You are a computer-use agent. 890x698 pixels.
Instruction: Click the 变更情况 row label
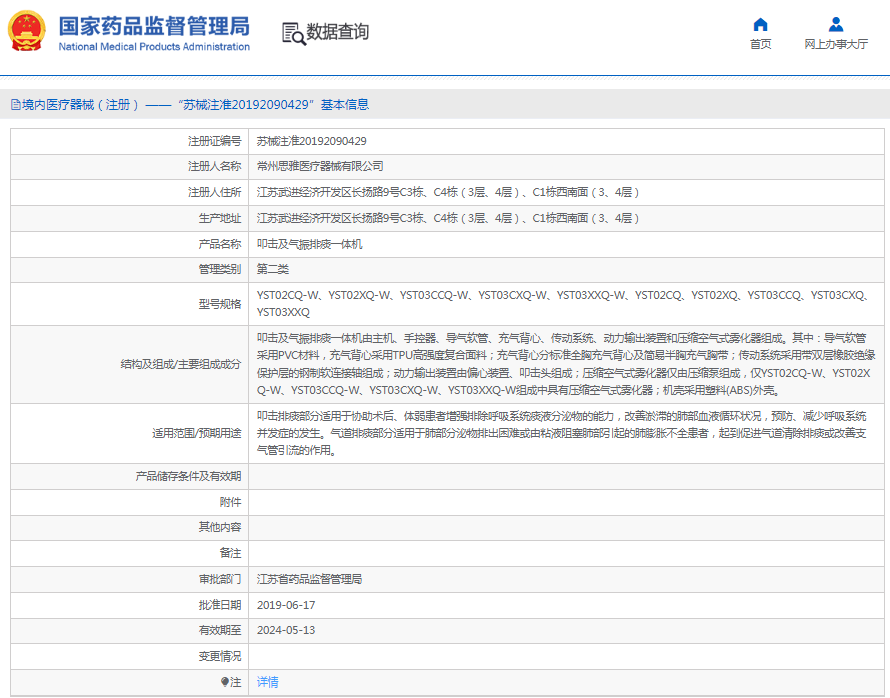pyautogui.click(x=220, y=656)
